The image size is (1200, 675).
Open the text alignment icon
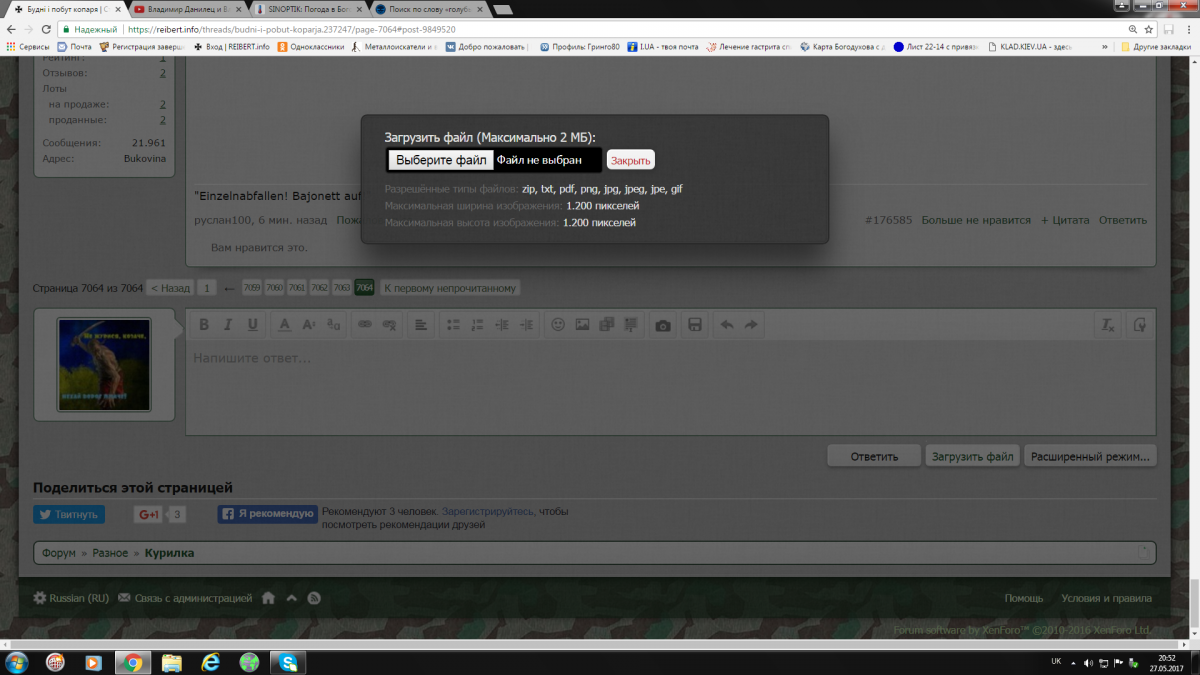pos(421,325)
